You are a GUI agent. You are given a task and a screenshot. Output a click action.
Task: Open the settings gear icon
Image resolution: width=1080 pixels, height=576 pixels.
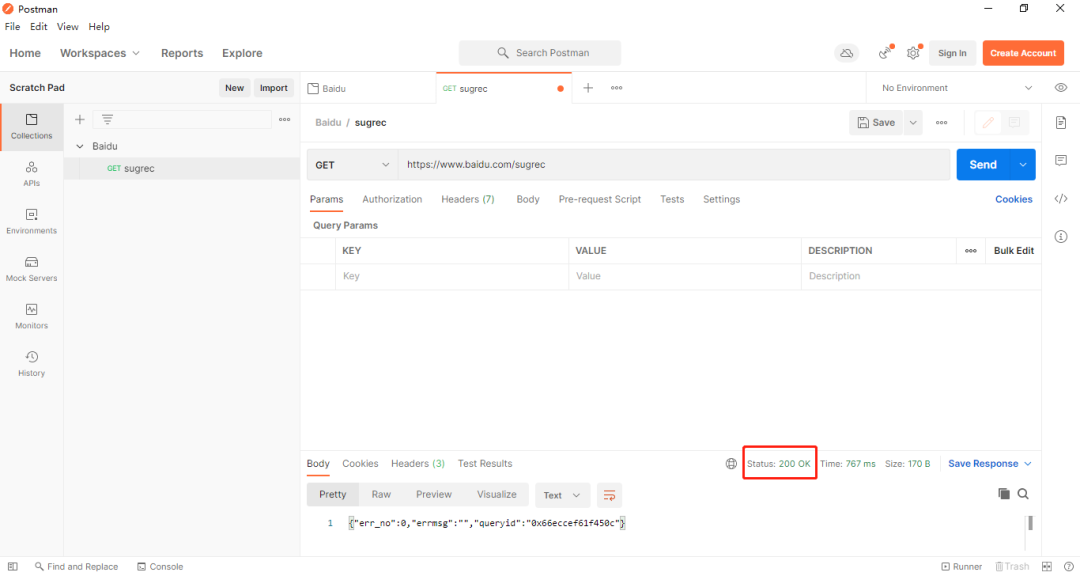click(913, 53)
